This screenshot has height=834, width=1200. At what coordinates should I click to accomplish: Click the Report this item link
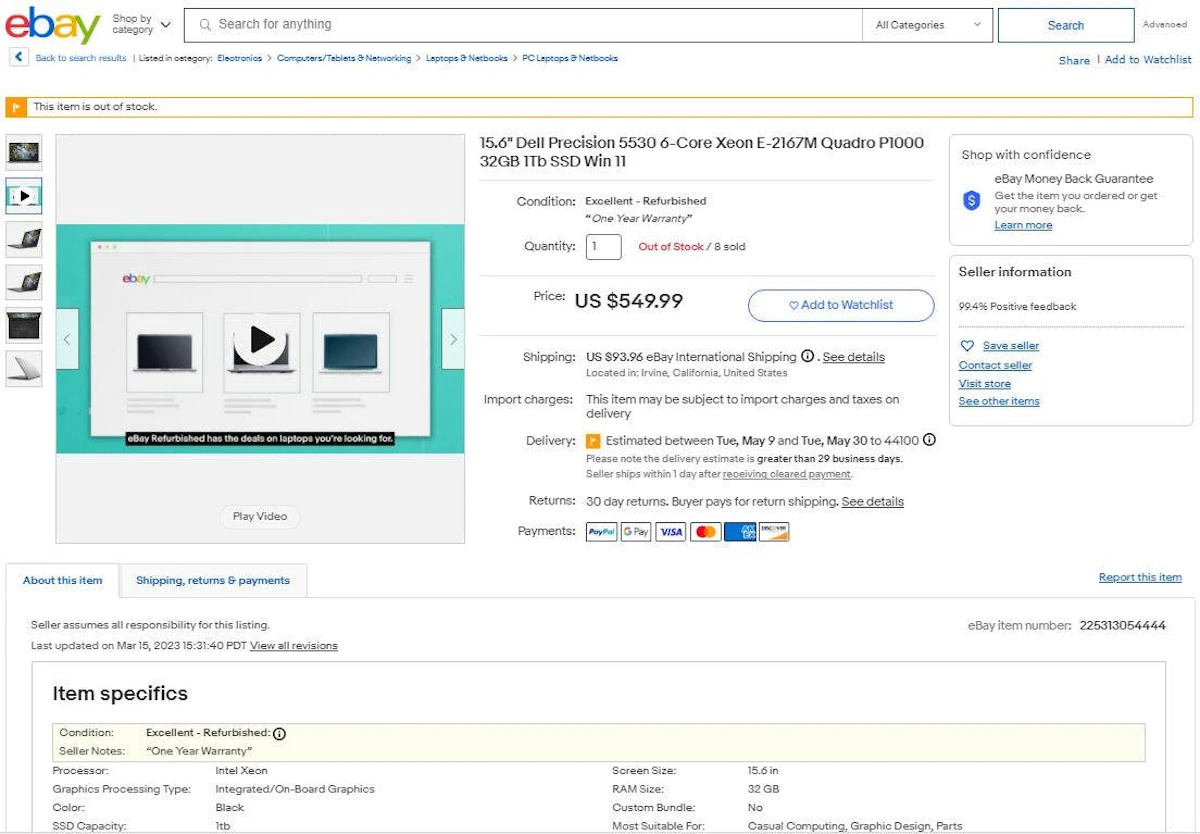[x=1140, y=577]
